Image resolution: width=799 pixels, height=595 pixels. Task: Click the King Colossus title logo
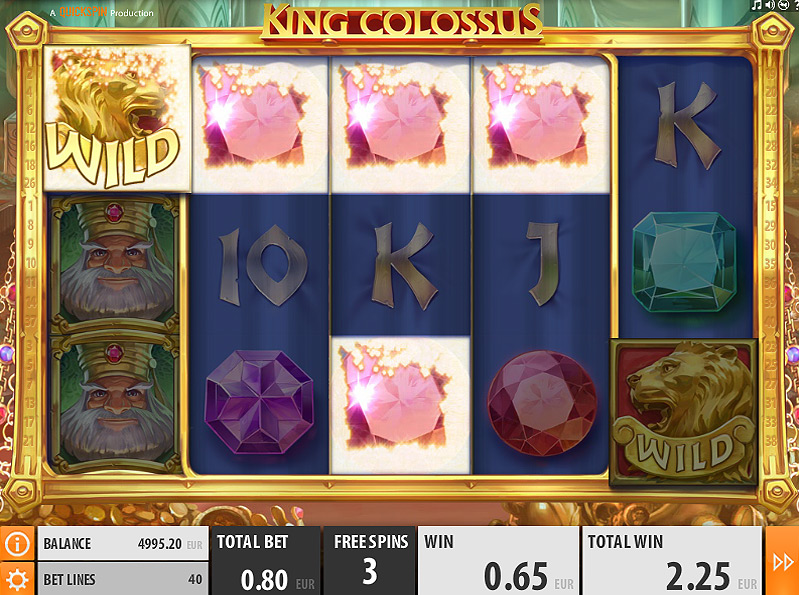(402, 21)
